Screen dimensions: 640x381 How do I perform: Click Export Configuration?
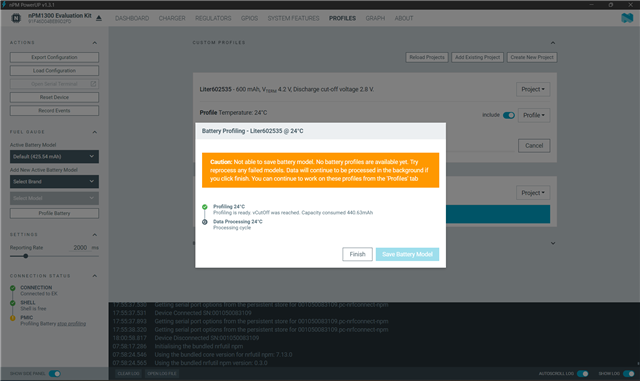[54, 57]
